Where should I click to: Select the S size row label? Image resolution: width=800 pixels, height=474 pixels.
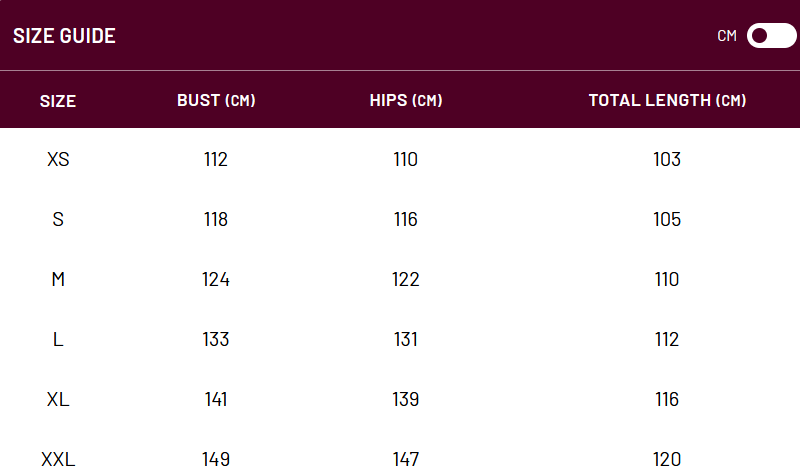pyautogui.click(x=58, y=219)
